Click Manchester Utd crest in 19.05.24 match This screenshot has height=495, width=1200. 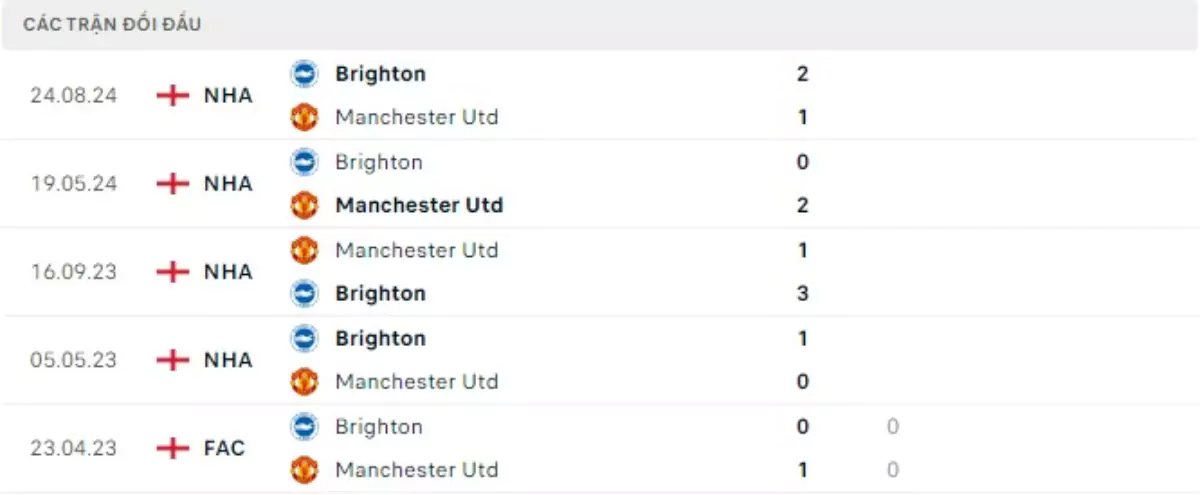pyautogui.click(x=304, y=205)
